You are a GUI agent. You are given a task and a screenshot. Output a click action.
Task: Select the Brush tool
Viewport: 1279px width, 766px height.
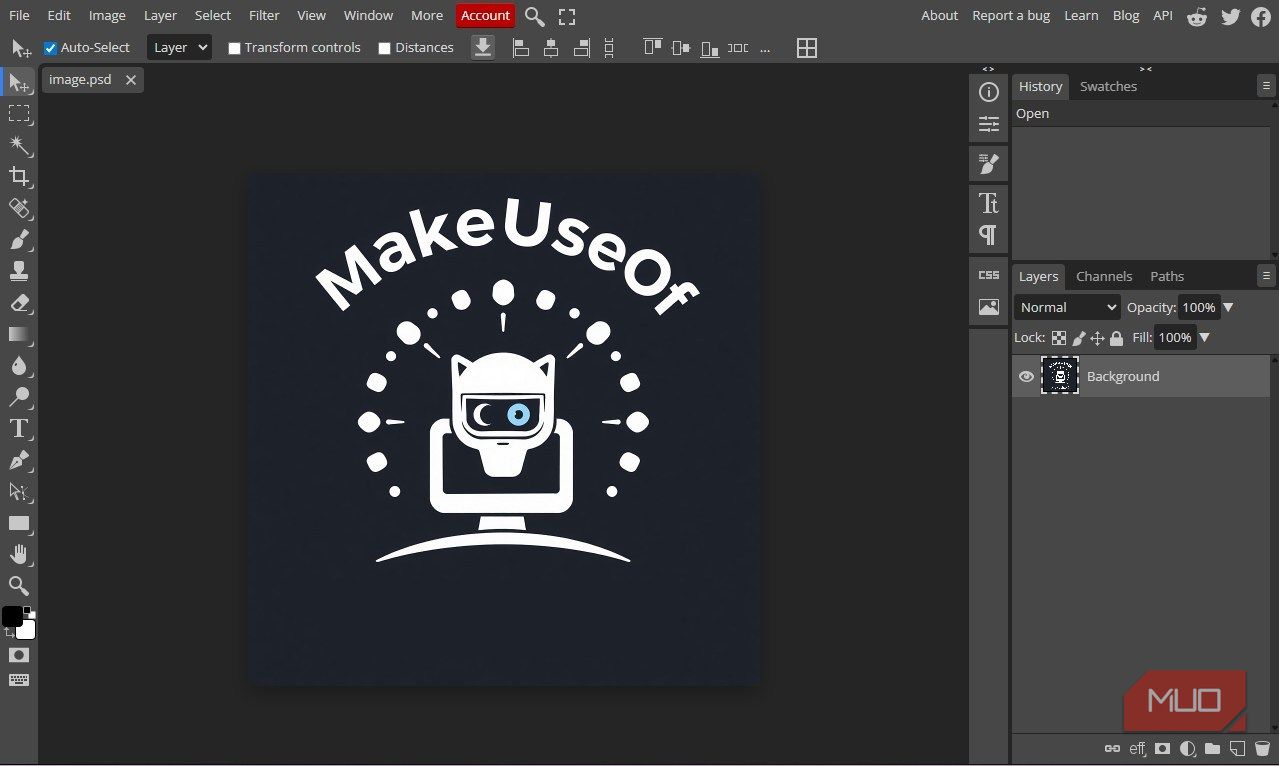[x=19, y=240]
